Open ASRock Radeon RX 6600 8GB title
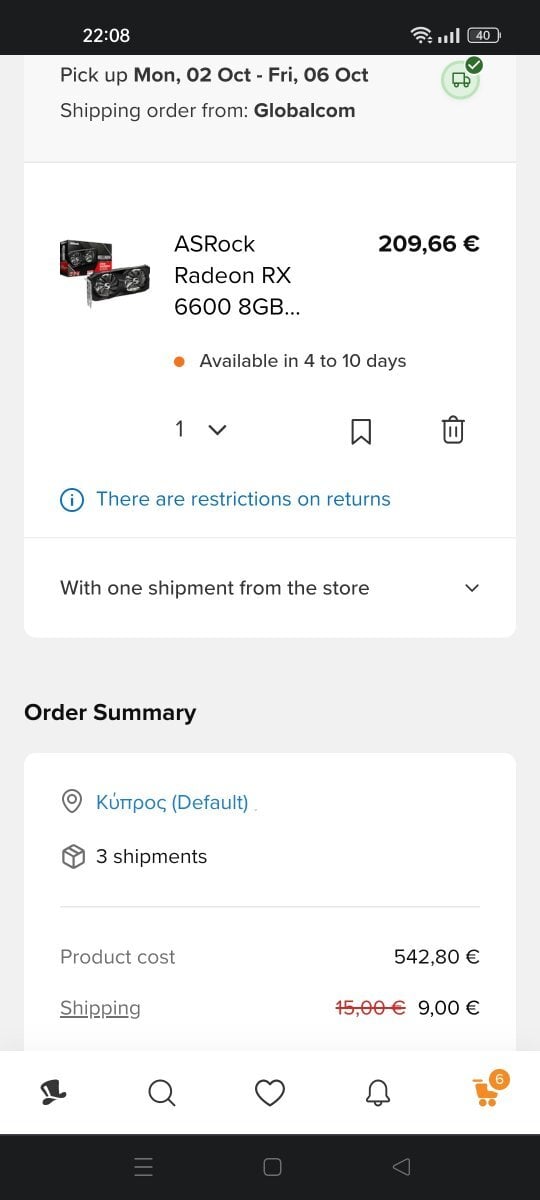This screenshot has height=1200, width=540. coord(237,275)
